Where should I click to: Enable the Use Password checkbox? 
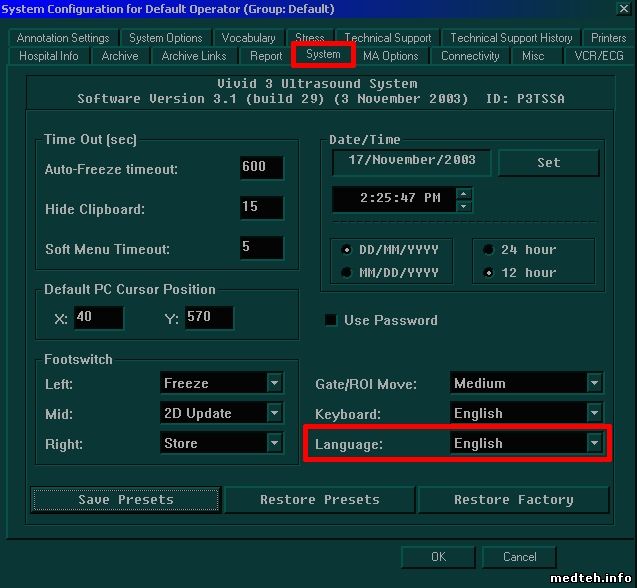(331, 321)
